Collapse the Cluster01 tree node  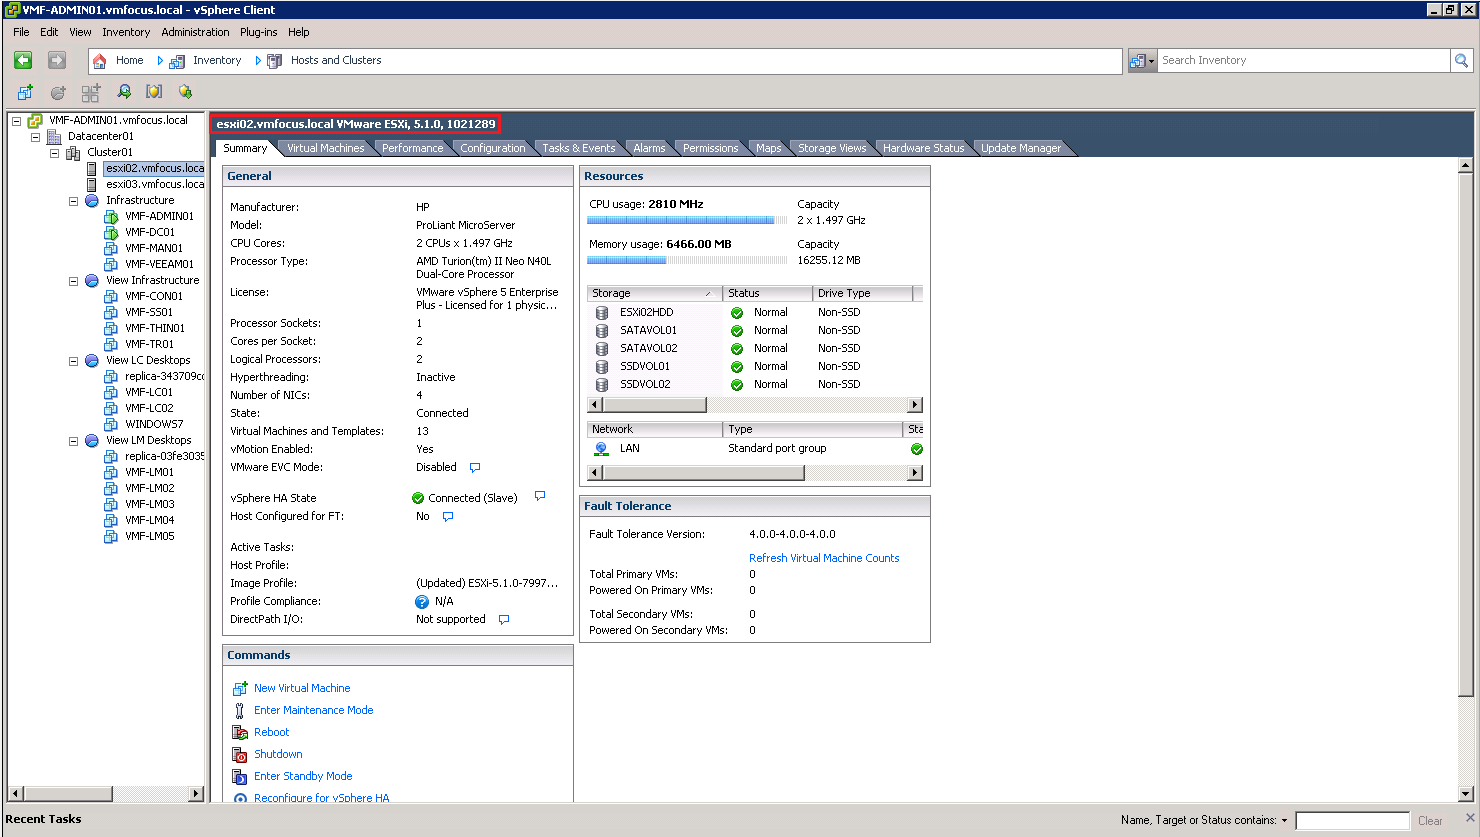(x=55, y=153)
